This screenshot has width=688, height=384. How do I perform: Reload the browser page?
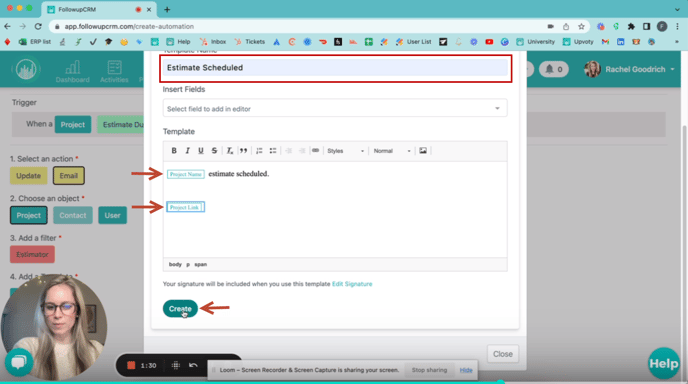[x=38, y=26]
